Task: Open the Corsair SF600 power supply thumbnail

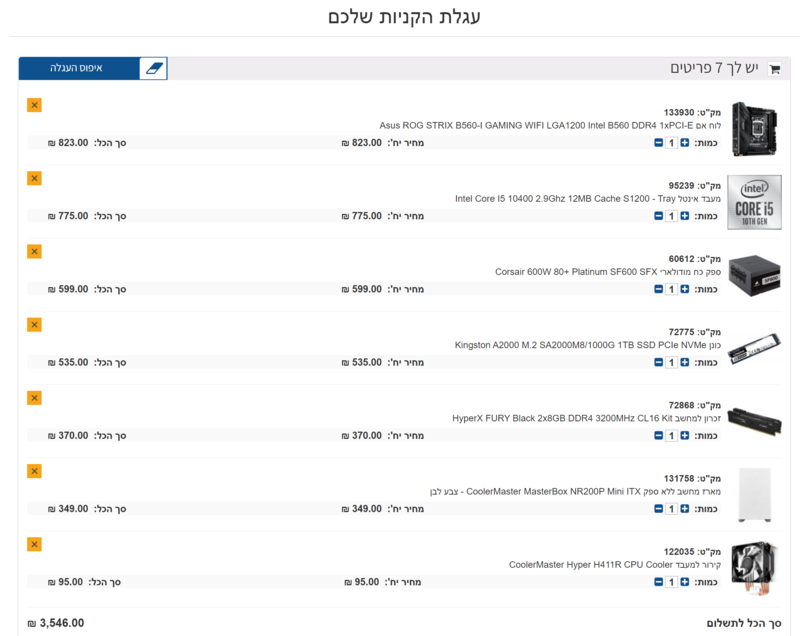Action: pos(754,275)
